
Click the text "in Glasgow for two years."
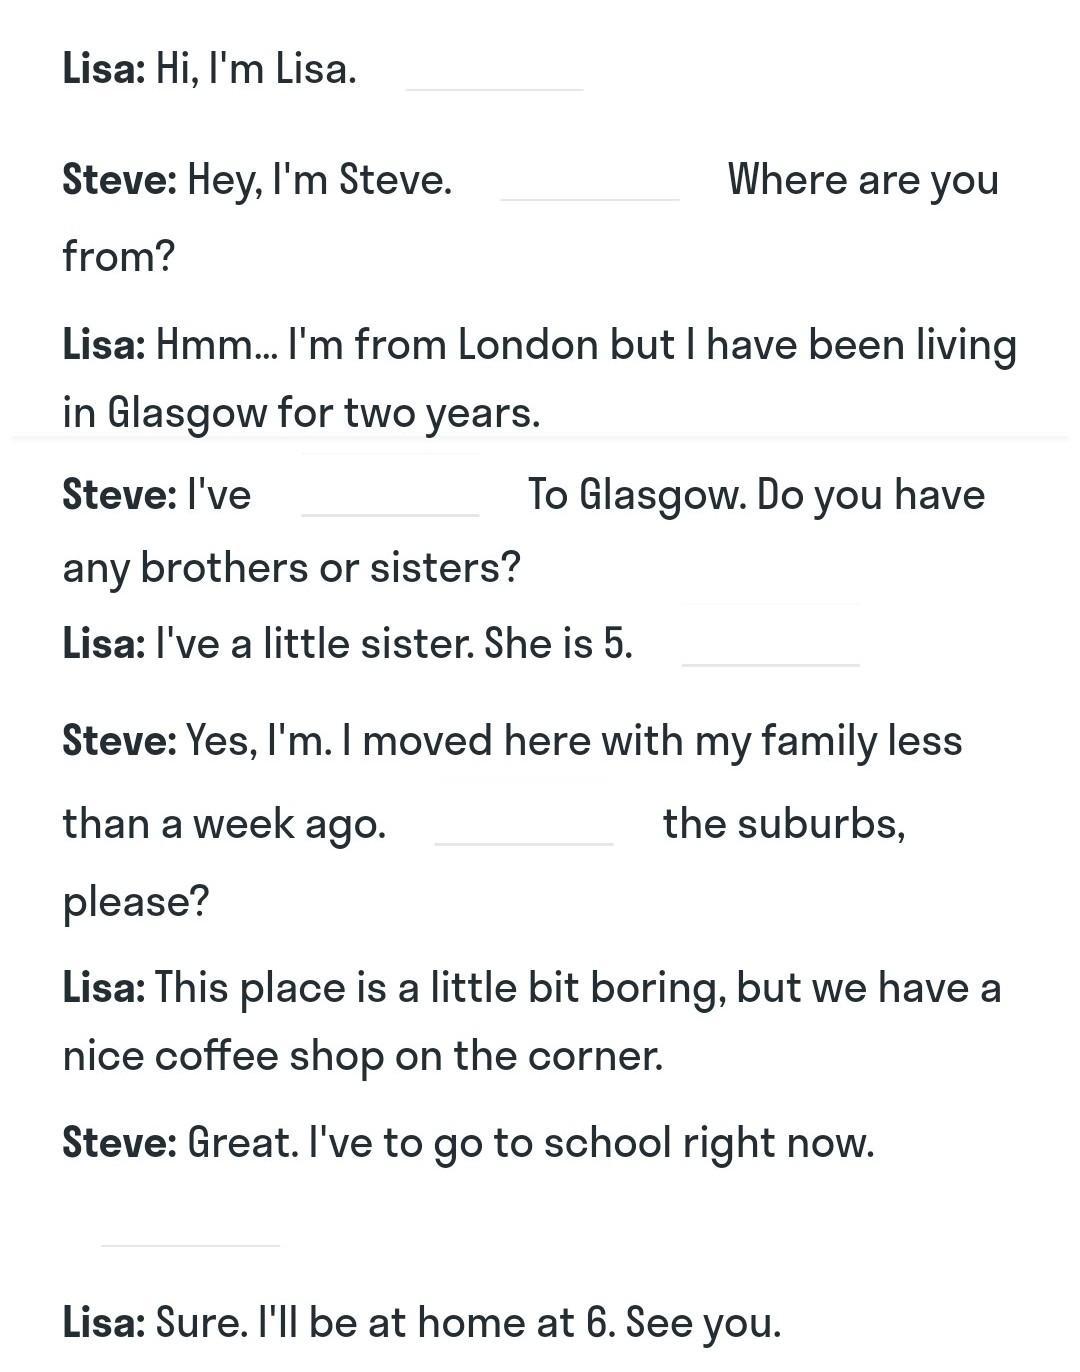point(301,412)
